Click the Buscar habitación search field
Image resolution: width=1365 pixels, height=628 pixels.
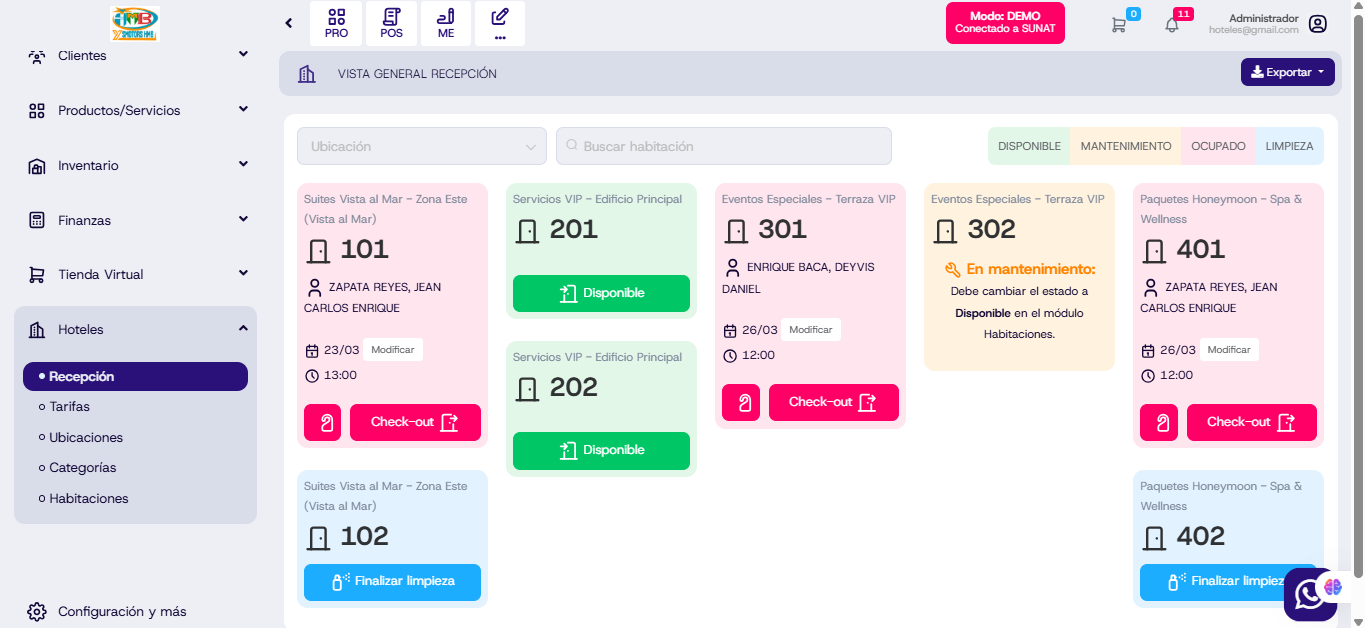723,146
